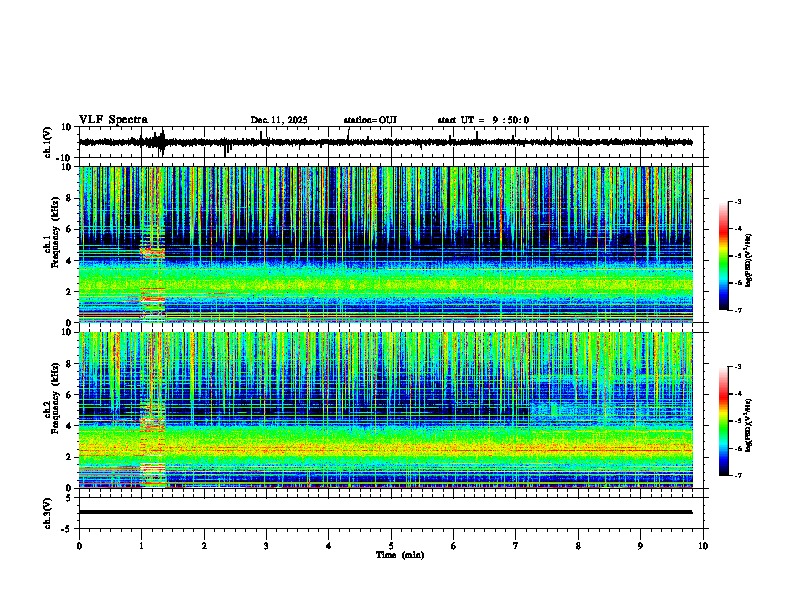Click the ch.1 color bar units label
Image resolution: width=792 pixels, height=612 pixels.
(x=749, y=260)
